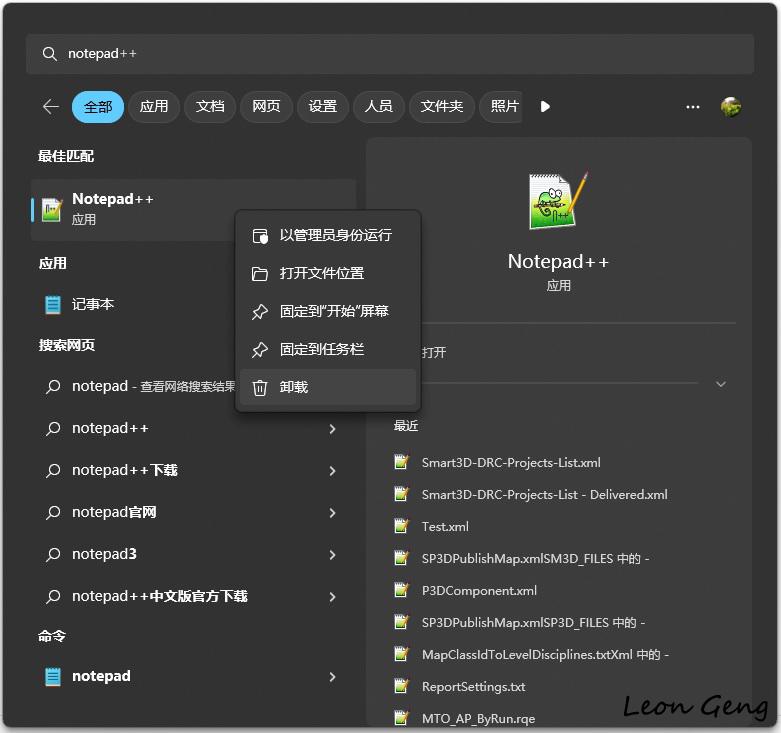781x733 pixels.
Task: Switch to the 文档 filter tab
Action: click(x=210, y=107)
